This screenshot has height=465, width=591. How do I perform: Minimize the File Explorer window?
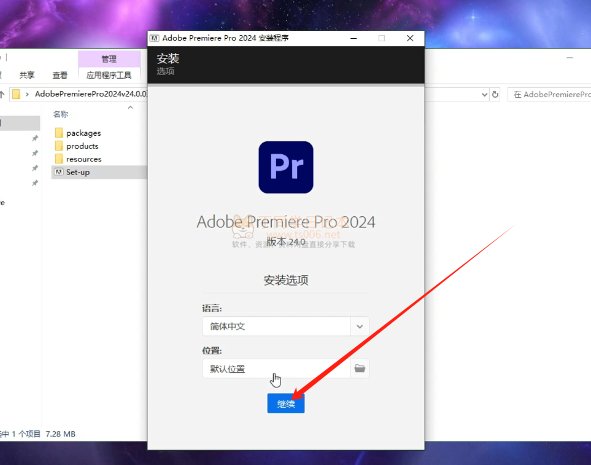tap(570, 58)
